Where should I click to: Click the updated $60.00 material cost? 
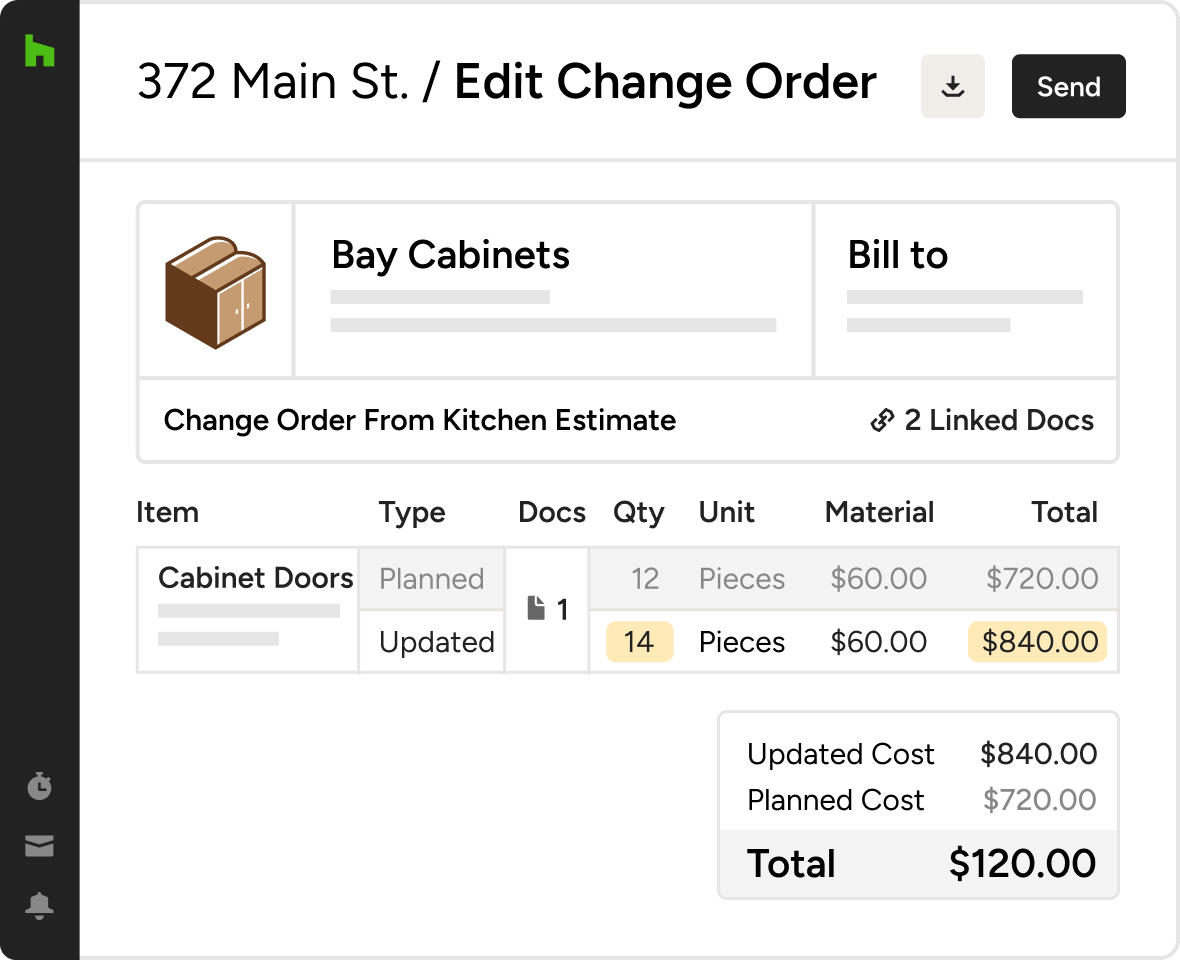(878, 642)
